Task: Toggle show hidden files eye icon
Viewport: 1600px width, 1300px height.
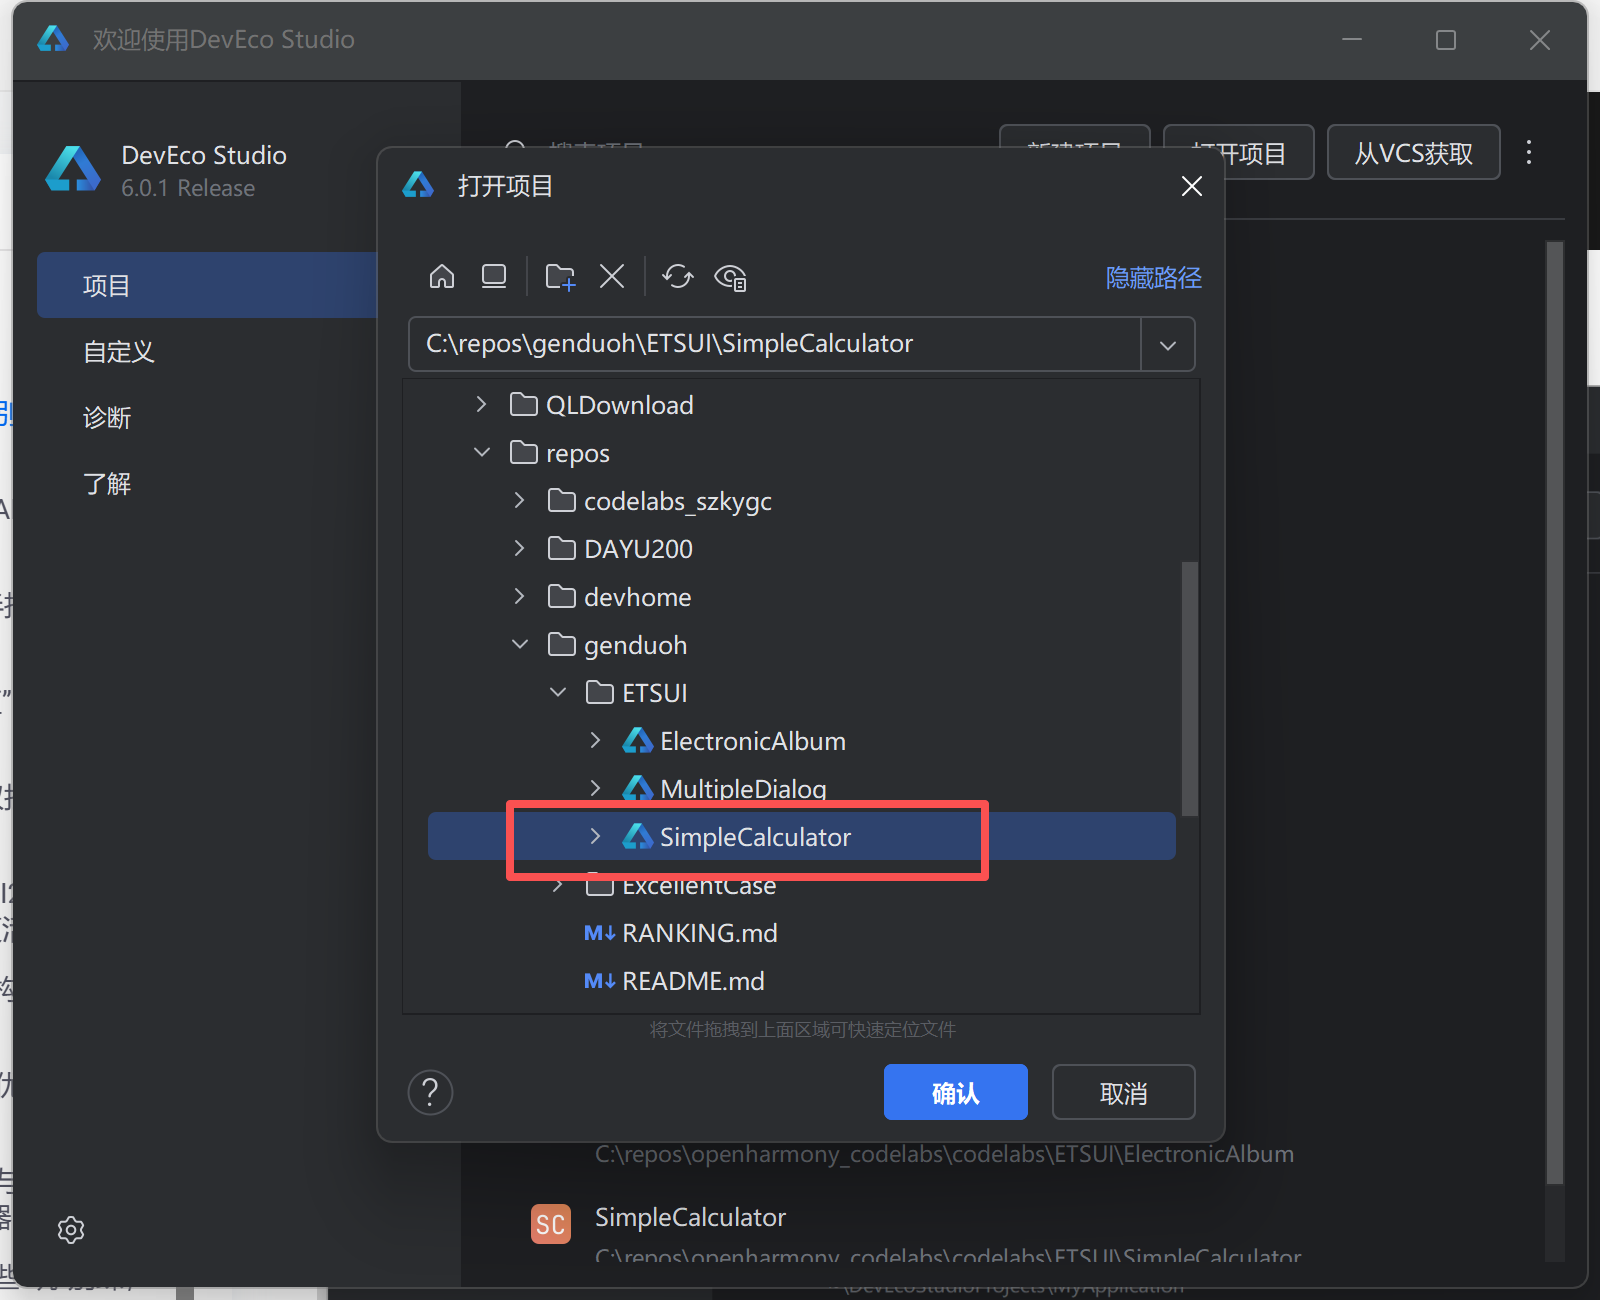Action: click(x=731, y=277)
